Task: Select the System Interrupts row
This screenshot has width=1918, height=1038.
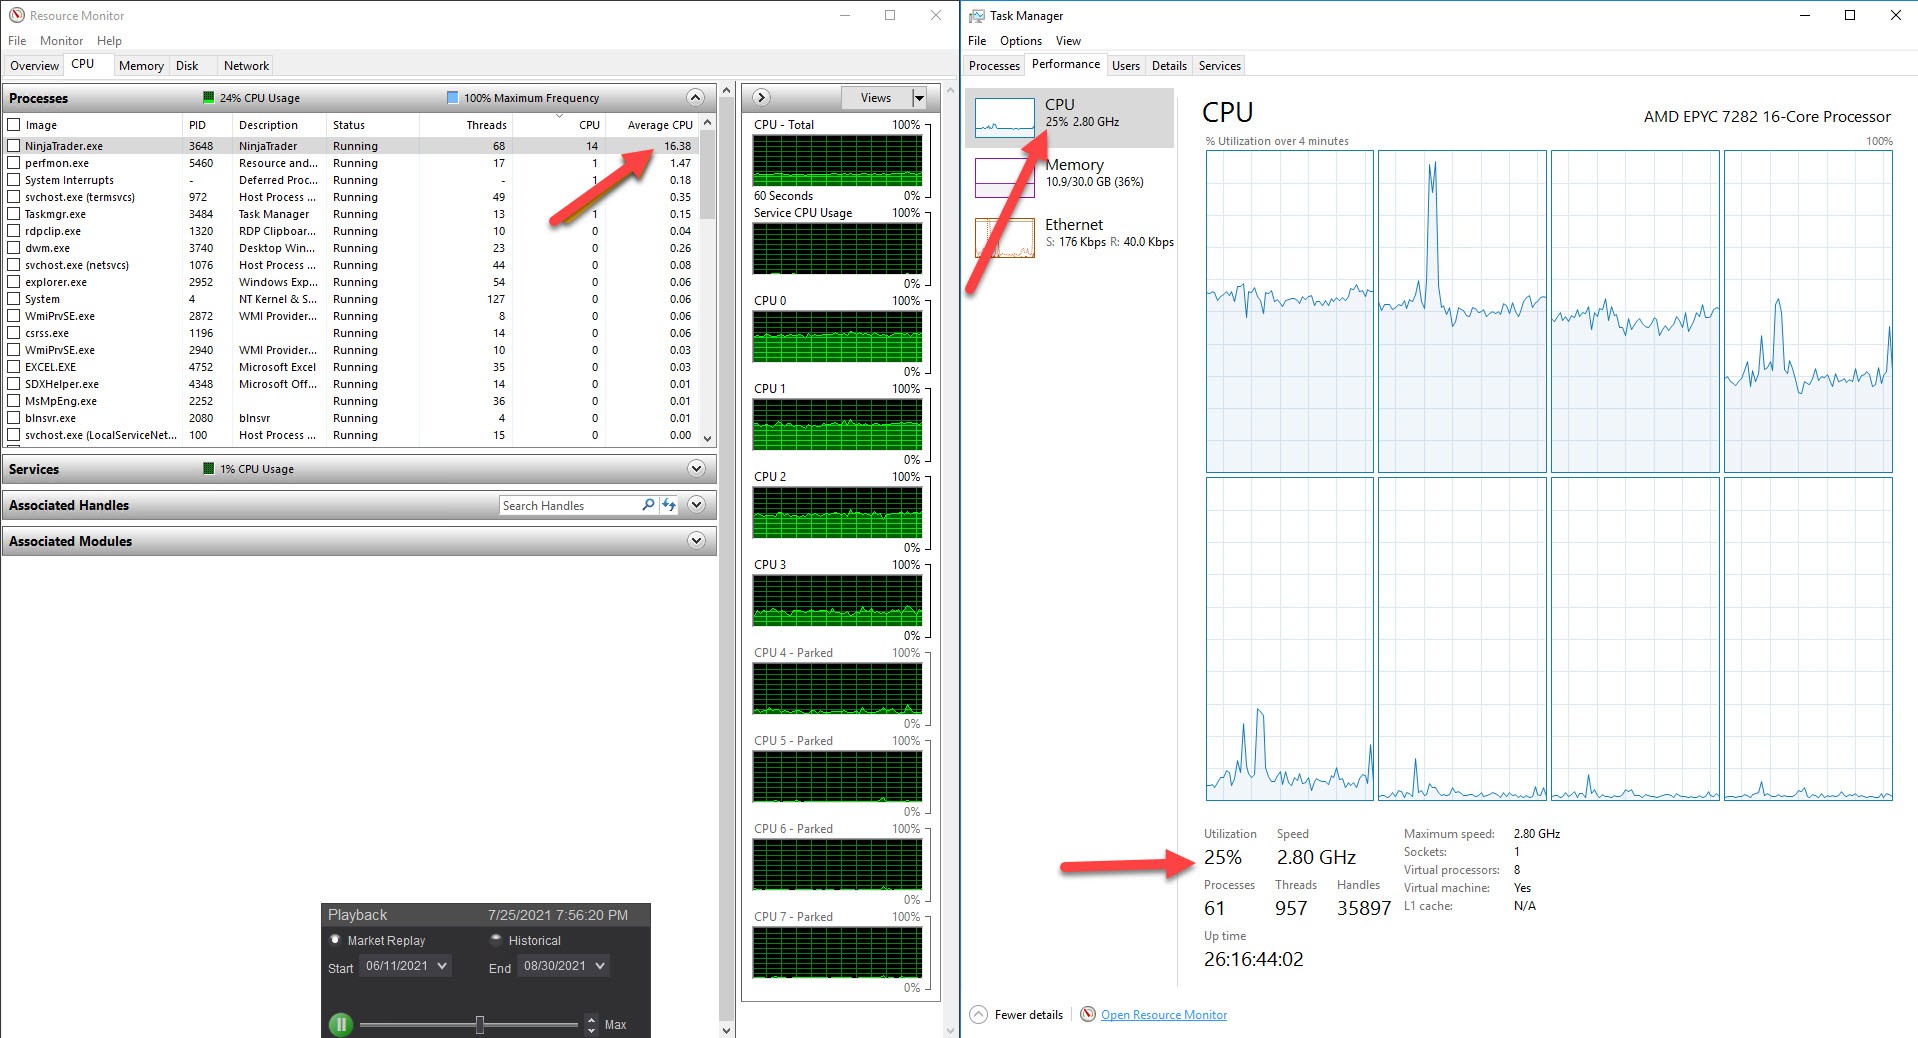Action: [x=350, y=180]
